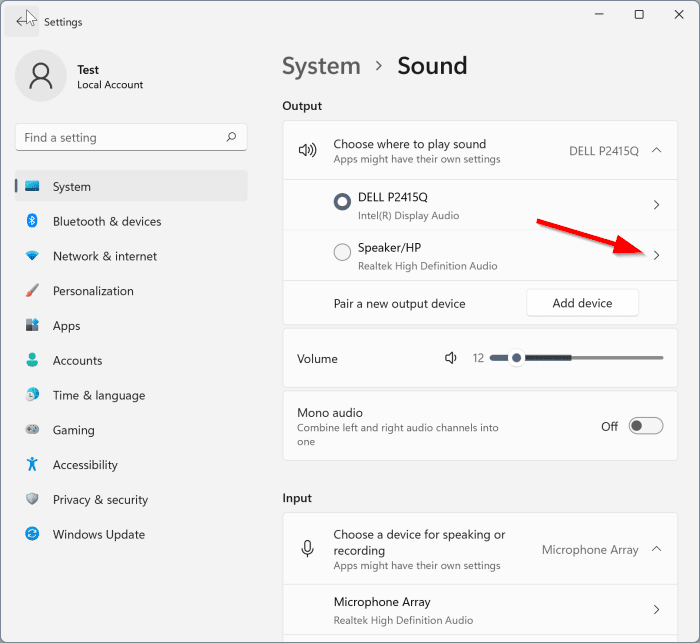Open Apps settings page

[131, 325]
